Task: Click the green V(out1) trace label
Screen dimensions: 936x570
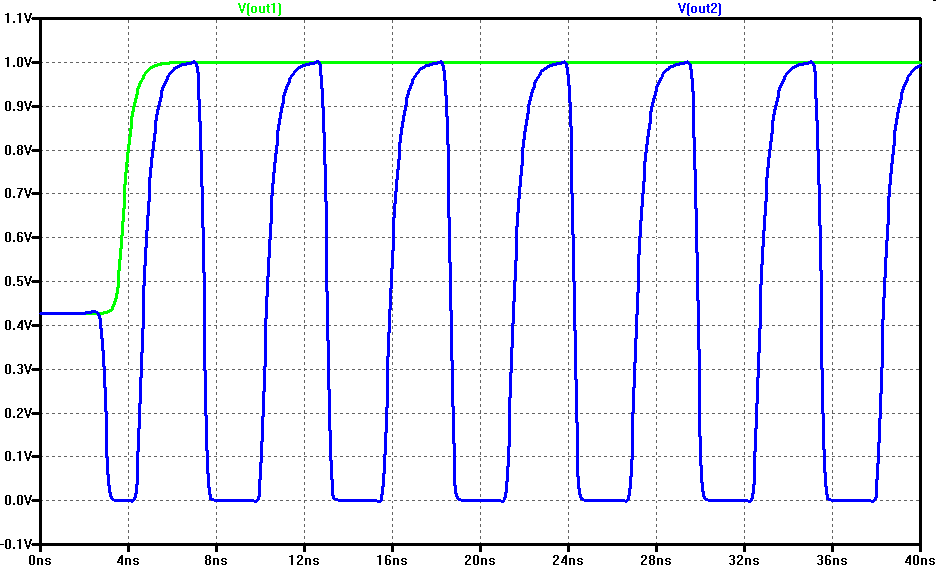Action: (259, 9)
